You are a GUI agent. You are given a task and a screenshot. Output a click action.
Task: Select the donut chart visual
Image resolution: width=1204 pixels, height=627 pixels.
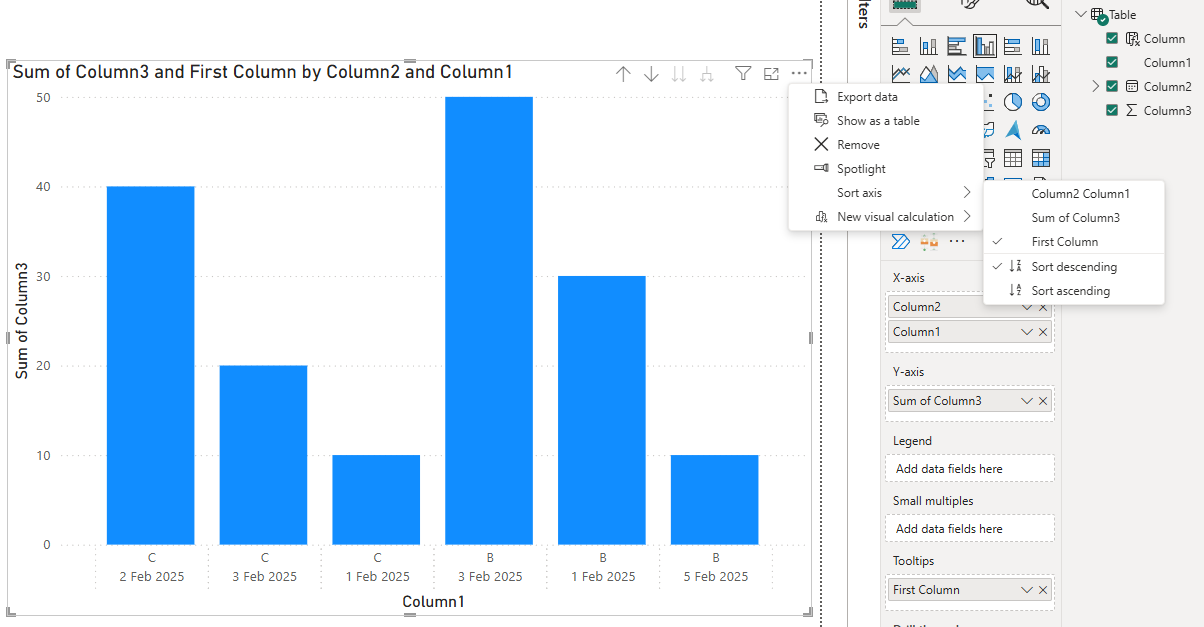tap(1040, 102)
